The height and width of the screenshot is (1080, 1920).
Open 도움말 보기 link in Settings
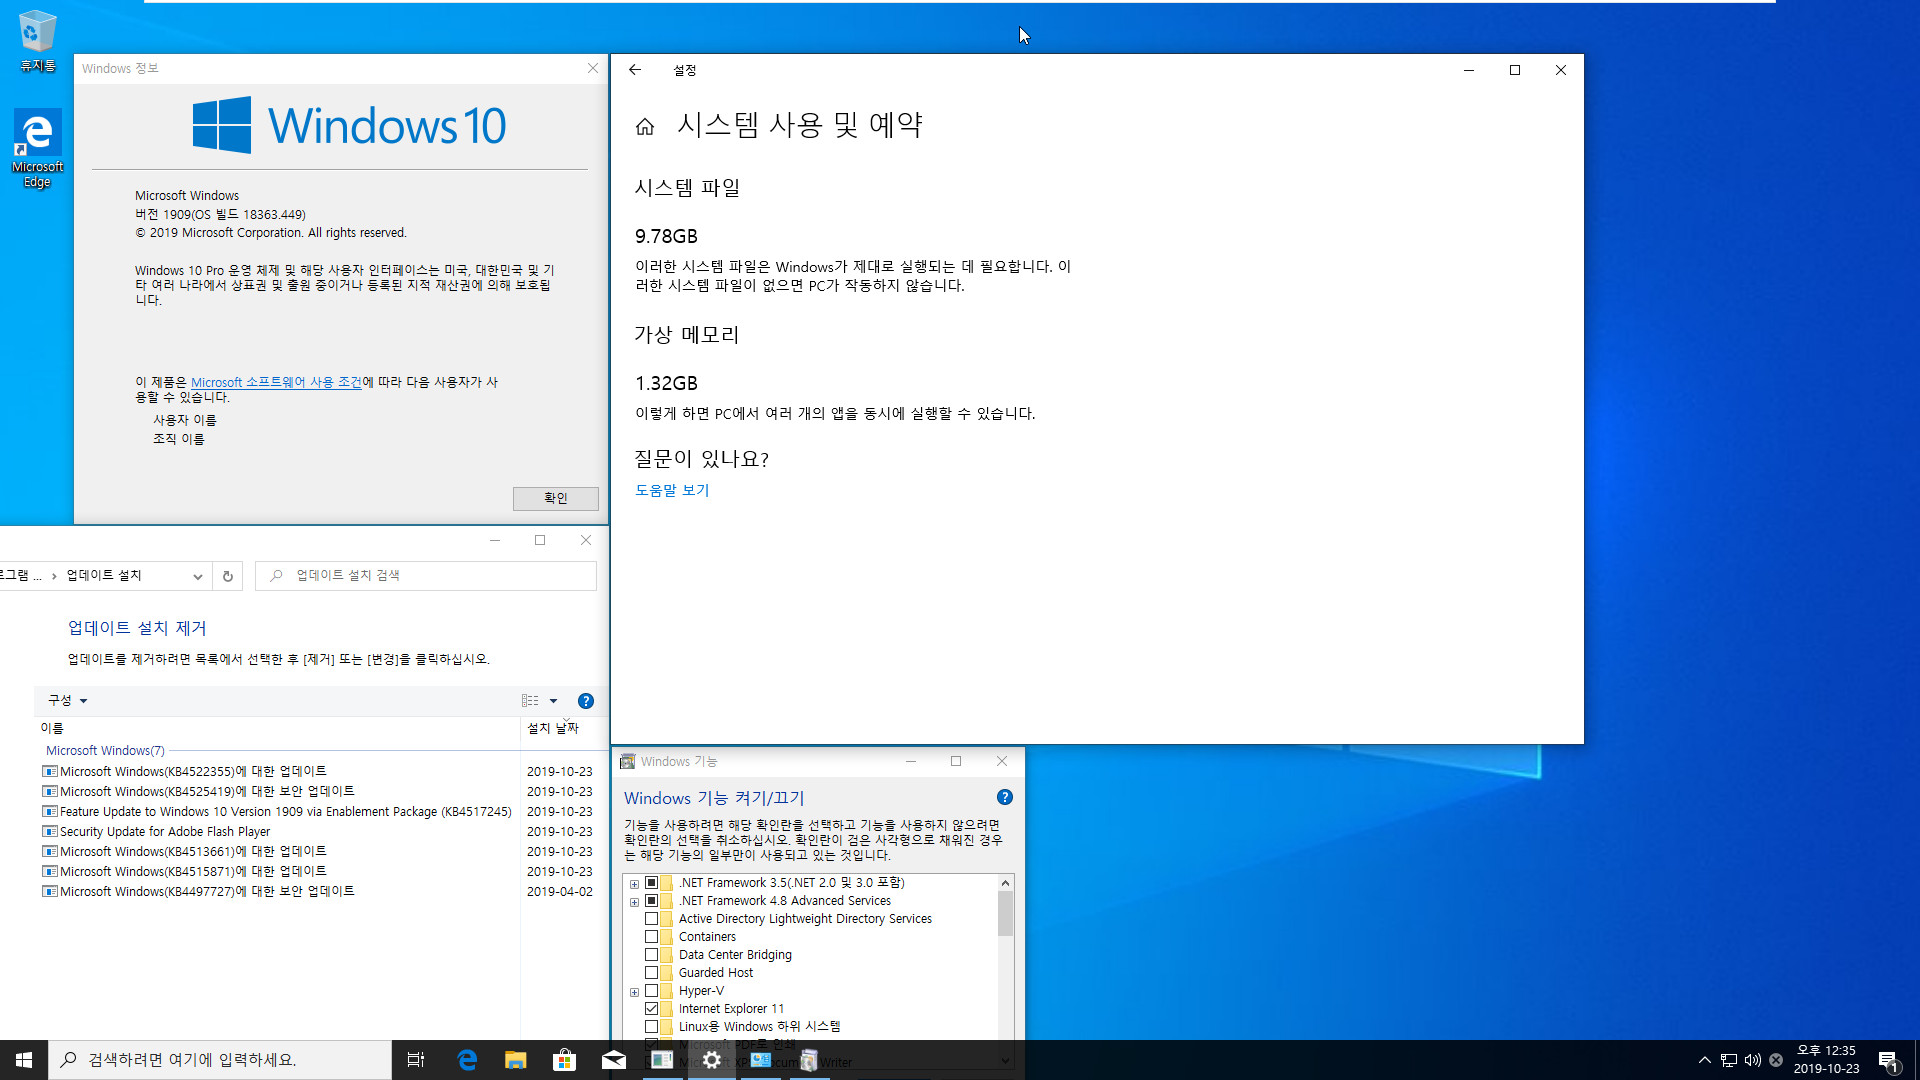(x=672, y=491)
